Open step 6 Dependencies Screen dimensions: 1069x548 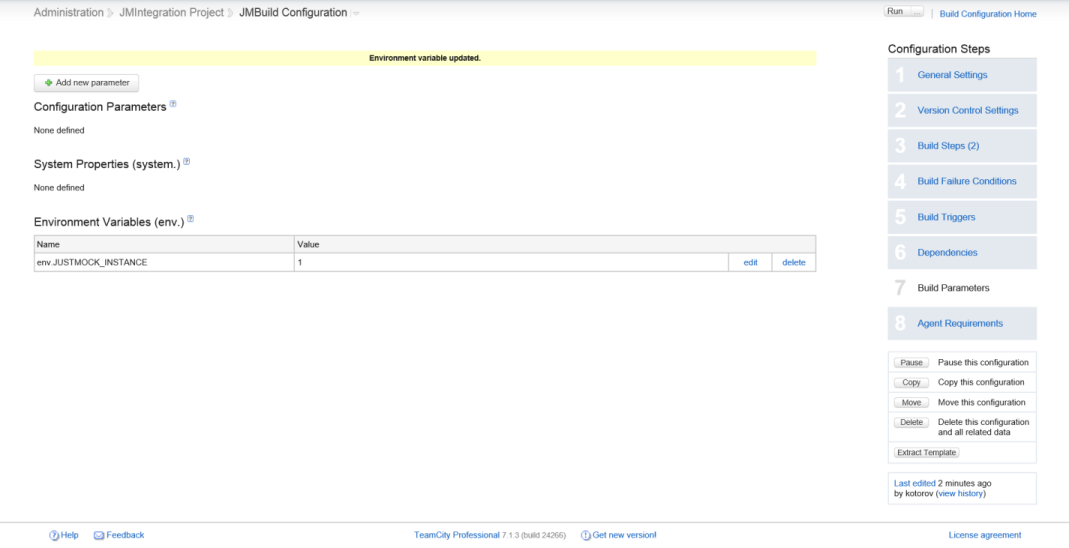coord(962,253)
